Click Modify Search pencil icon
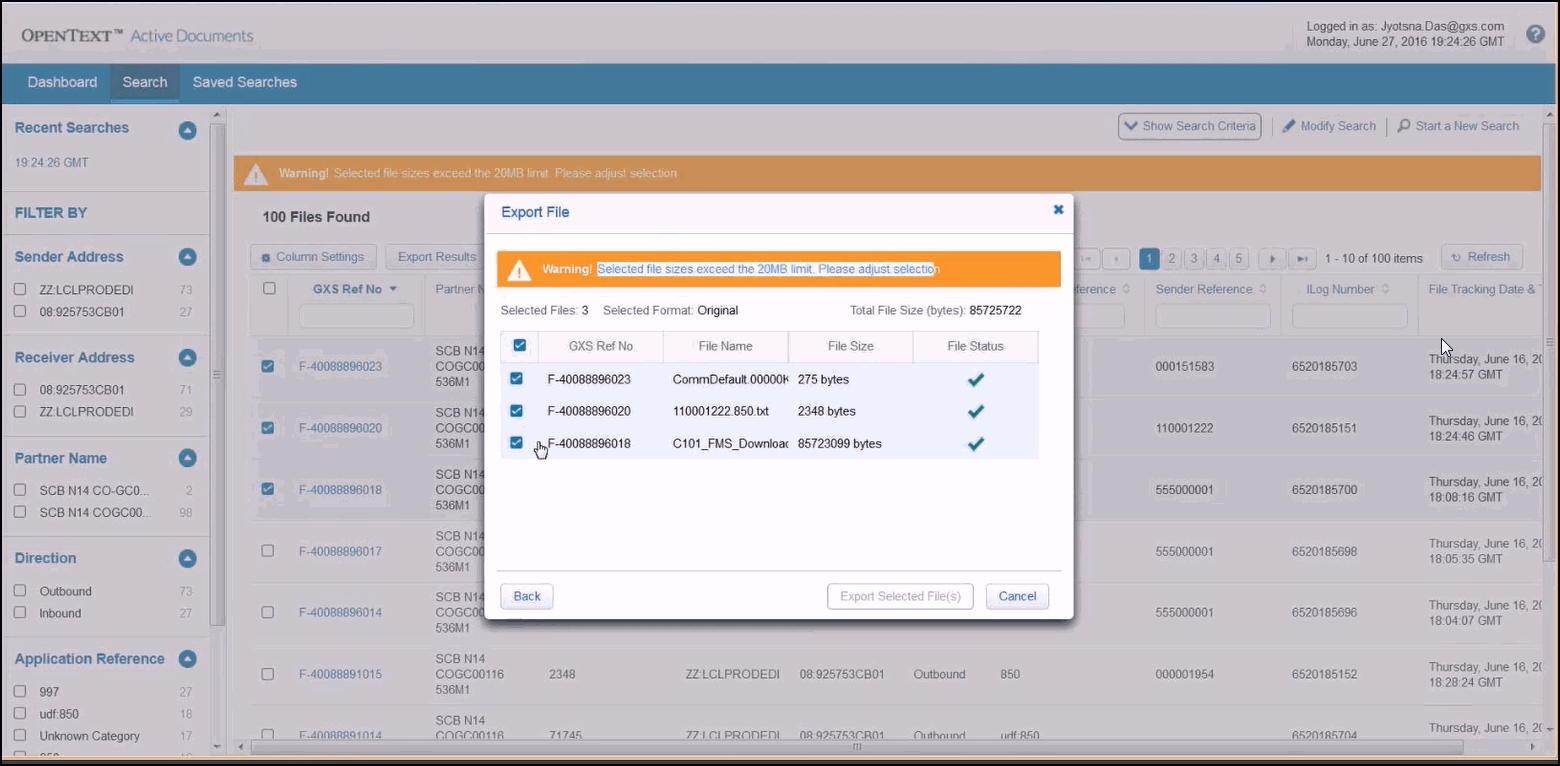Image resolution: width=1560 pixels, height=766 pixels. (1289, 126)
